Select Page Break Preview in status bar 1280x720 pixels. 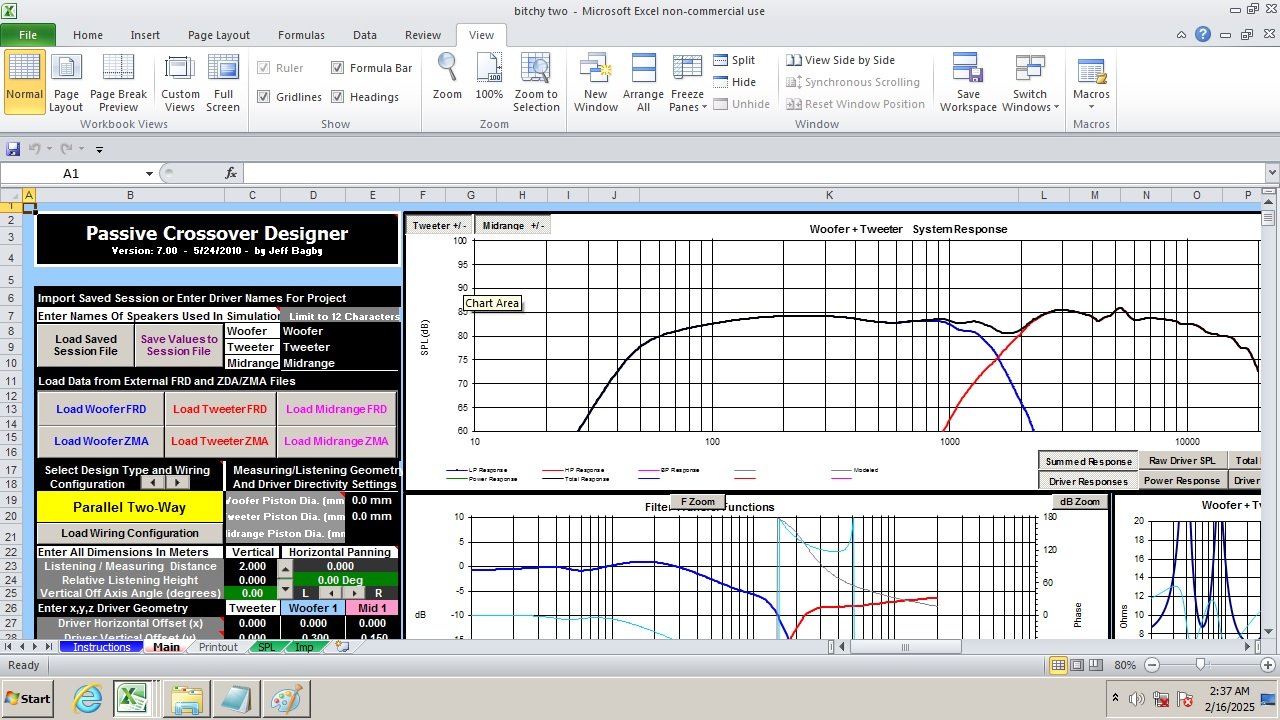click(1095, 665)
